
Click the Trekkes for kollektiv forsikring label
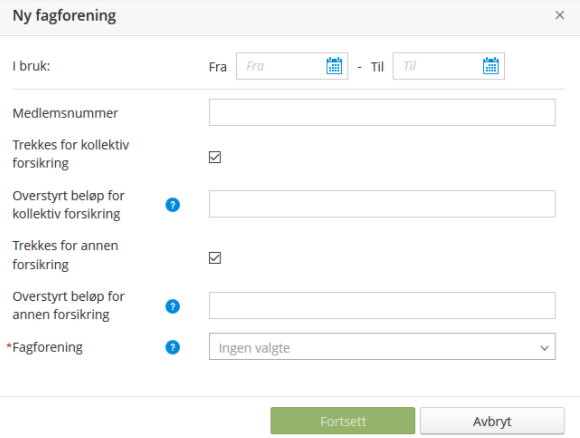[x=71, y=154]
